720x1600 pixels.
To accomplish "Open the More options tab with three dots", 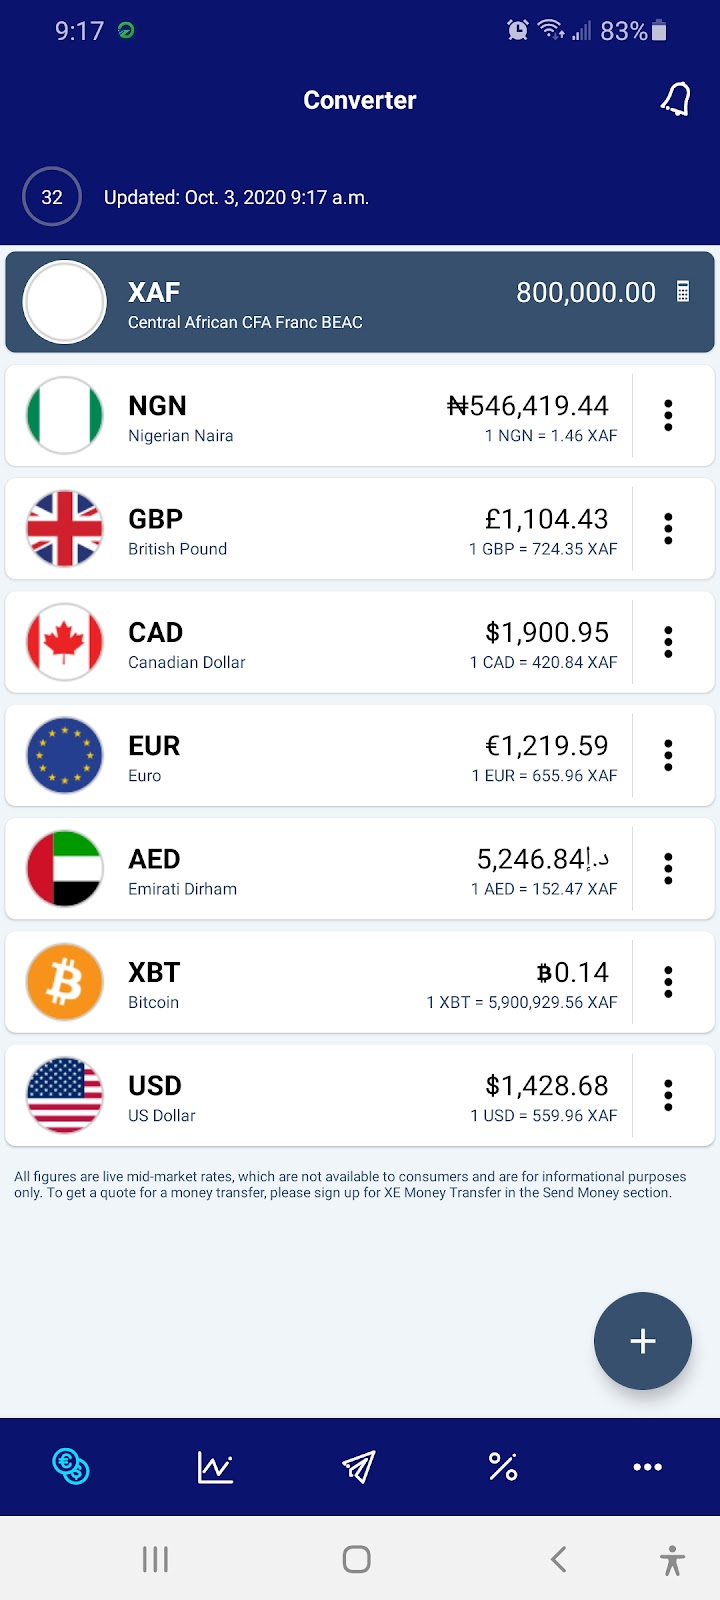I will click(x=647, y=1467).
